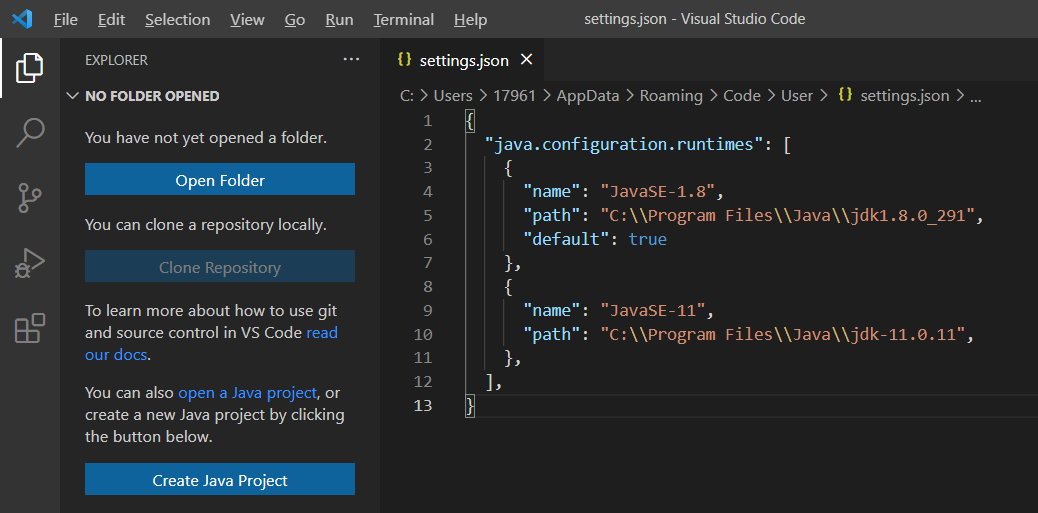Screen dimensions: 1038x513
Task: Open the Search view in activity bar
Action: (x=30, y=132)
